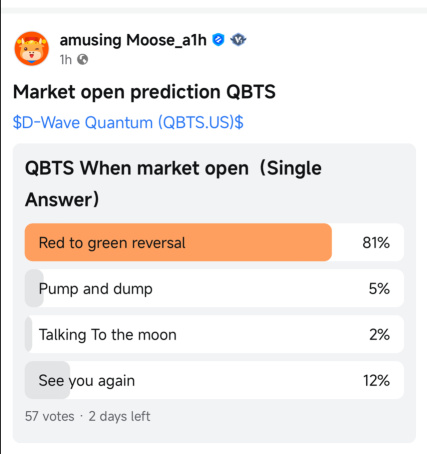Open the amusing Moose_a1h username
This screenshot has height=454, width=427.
tap(133, 40)
